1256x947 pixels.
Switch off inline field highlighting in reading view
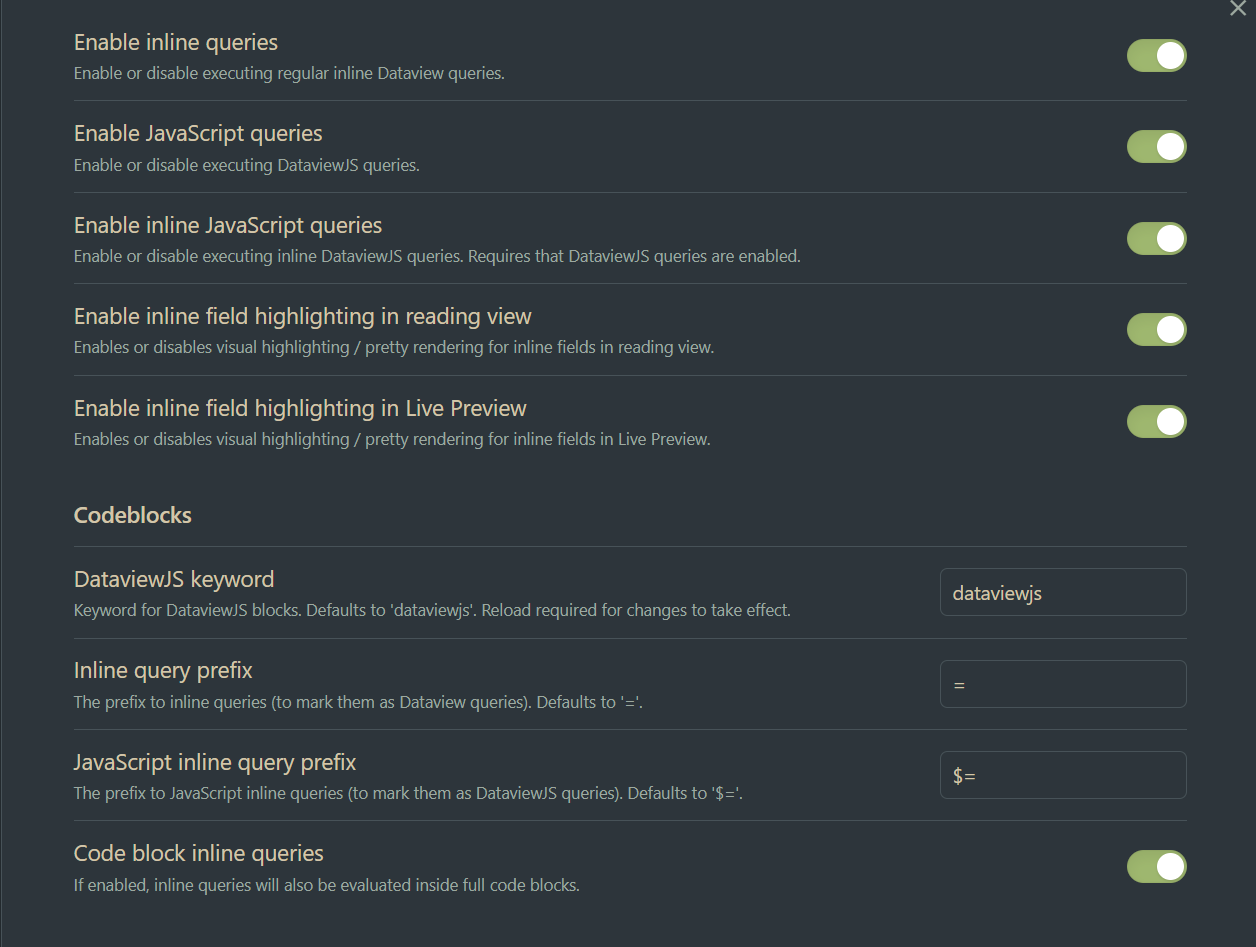tap(1157, 330)
